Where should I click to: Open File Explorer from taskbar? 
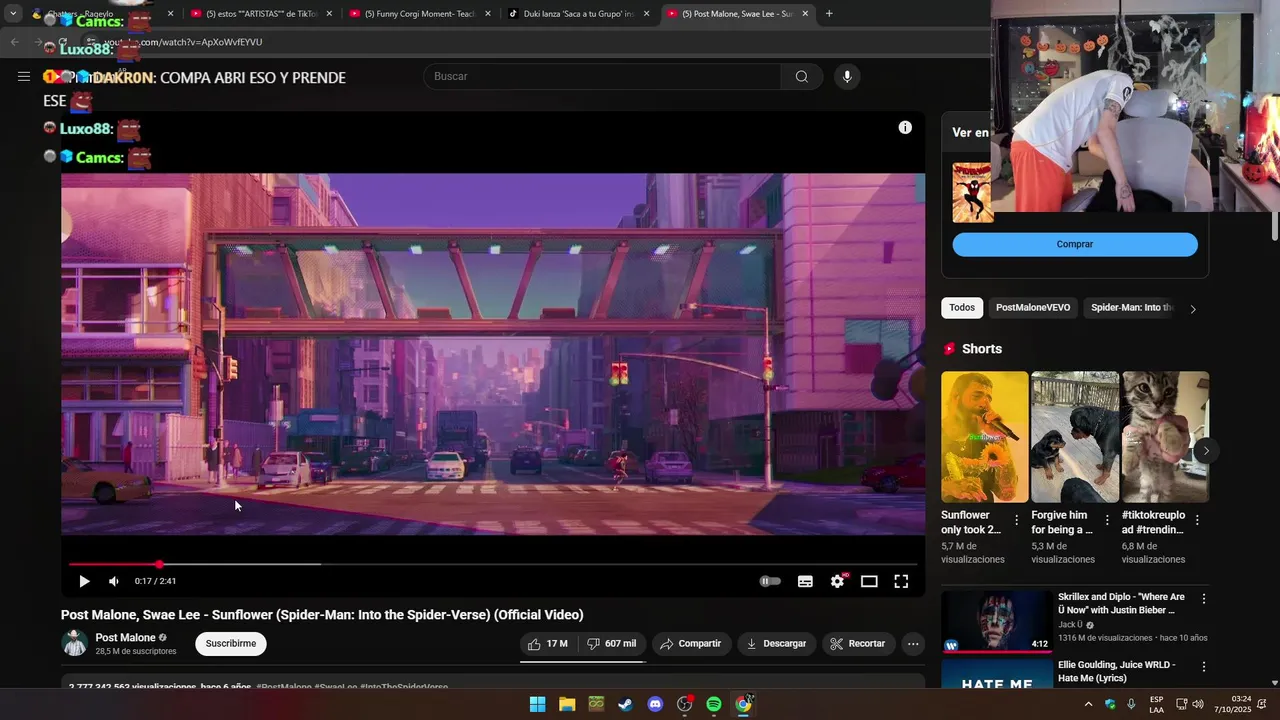click(567, 704)
